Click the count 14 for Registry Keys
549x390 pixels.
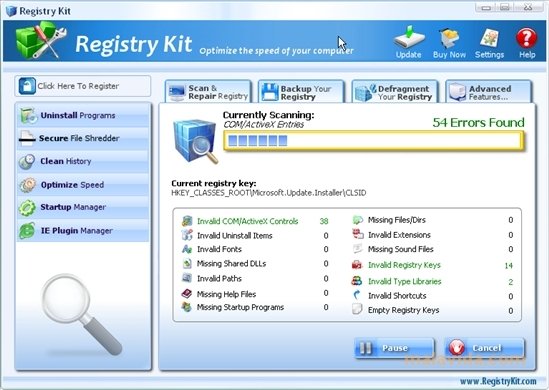tap(509, 266)
